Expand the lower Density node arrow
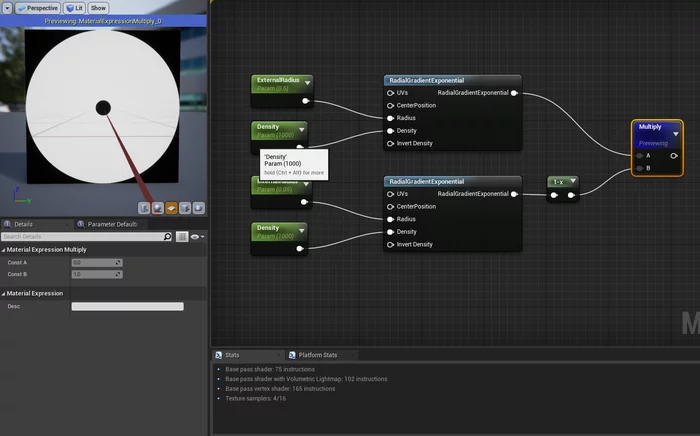This screenshot has height=436, width=700. click(302, 231)
